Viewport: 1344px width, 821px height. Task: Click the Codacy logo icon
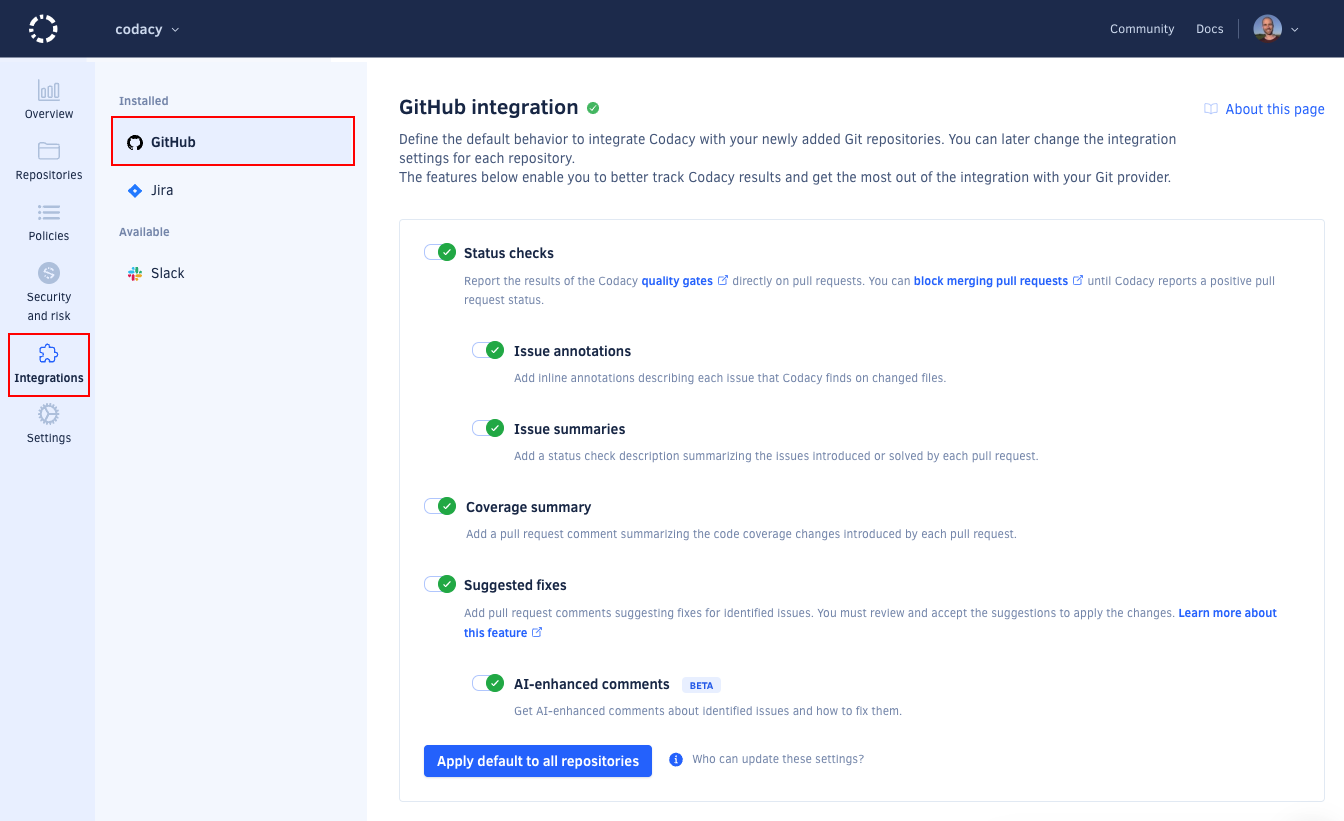[x=43, y=29]
